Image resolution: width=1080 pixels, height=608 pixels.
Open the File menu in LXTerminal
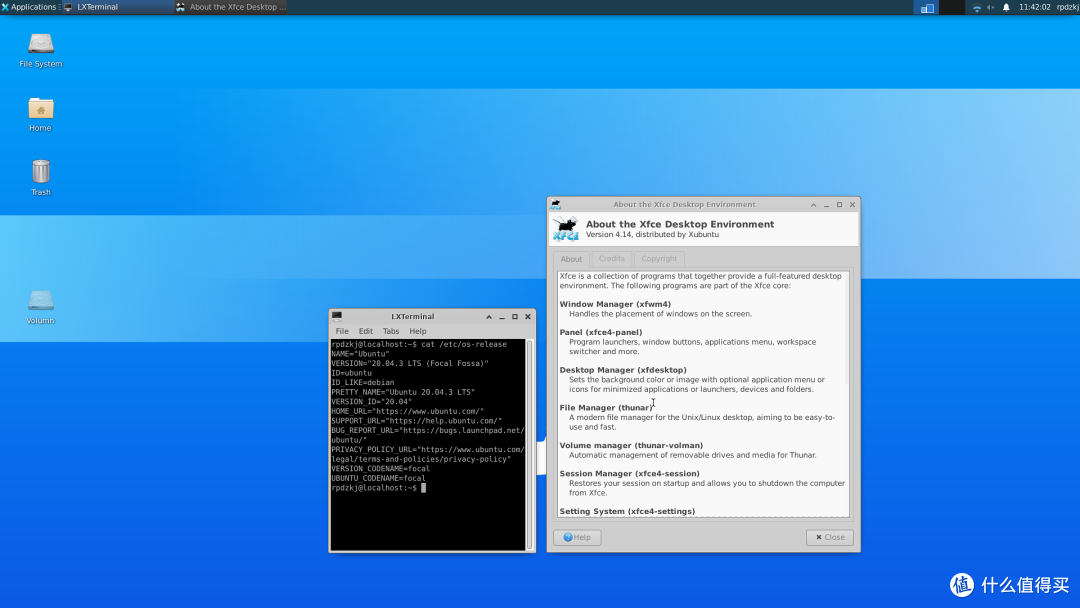(342, 331)
